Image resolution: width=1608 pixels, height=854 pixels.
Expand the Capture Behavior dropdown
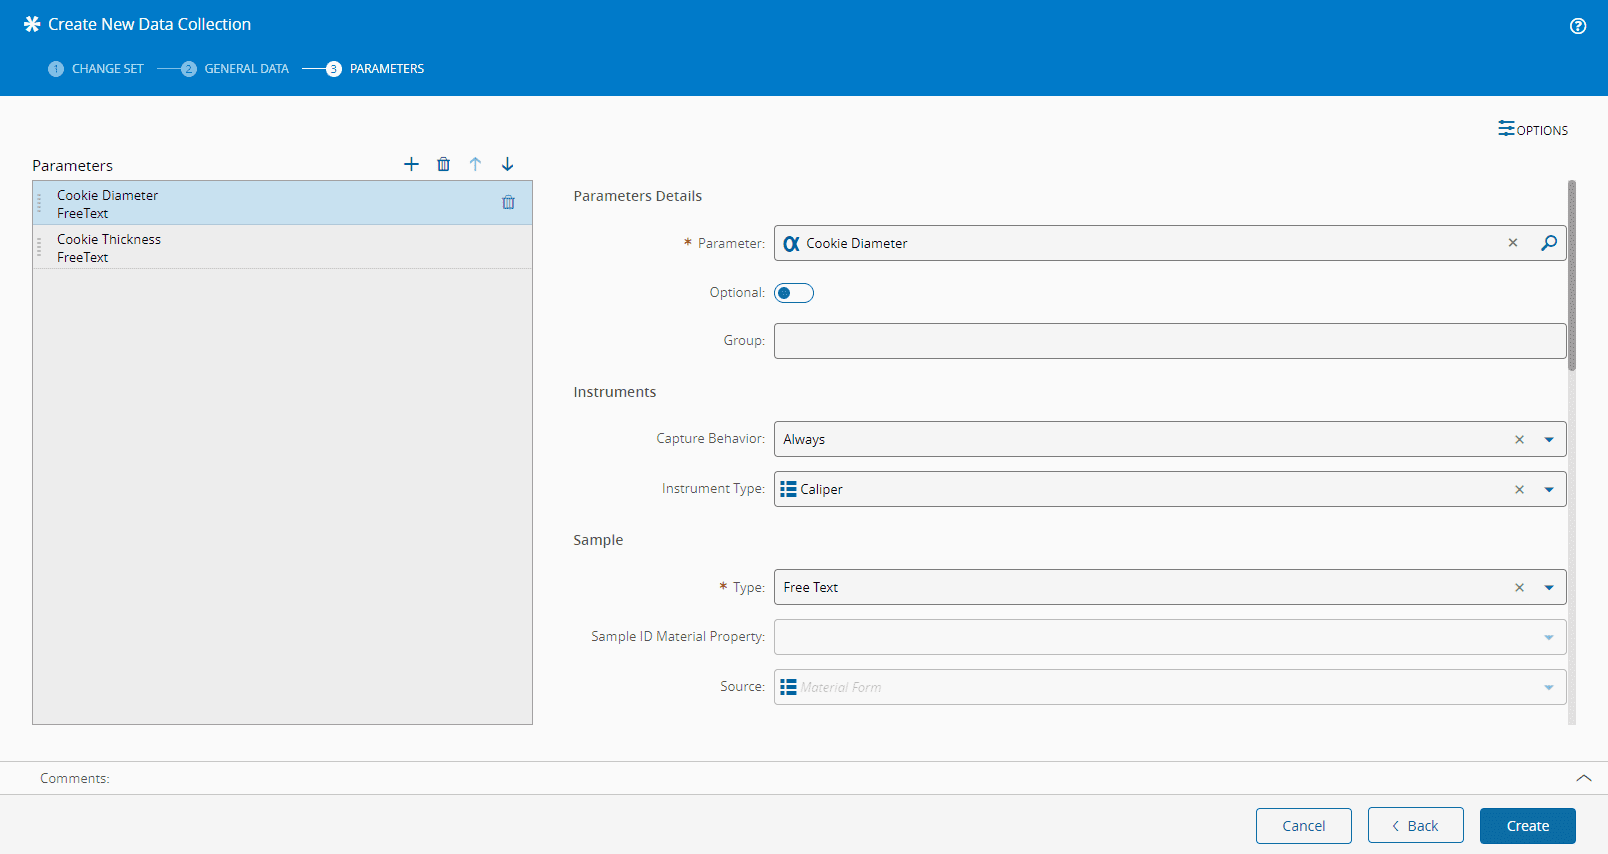(x=1548, y=439)
